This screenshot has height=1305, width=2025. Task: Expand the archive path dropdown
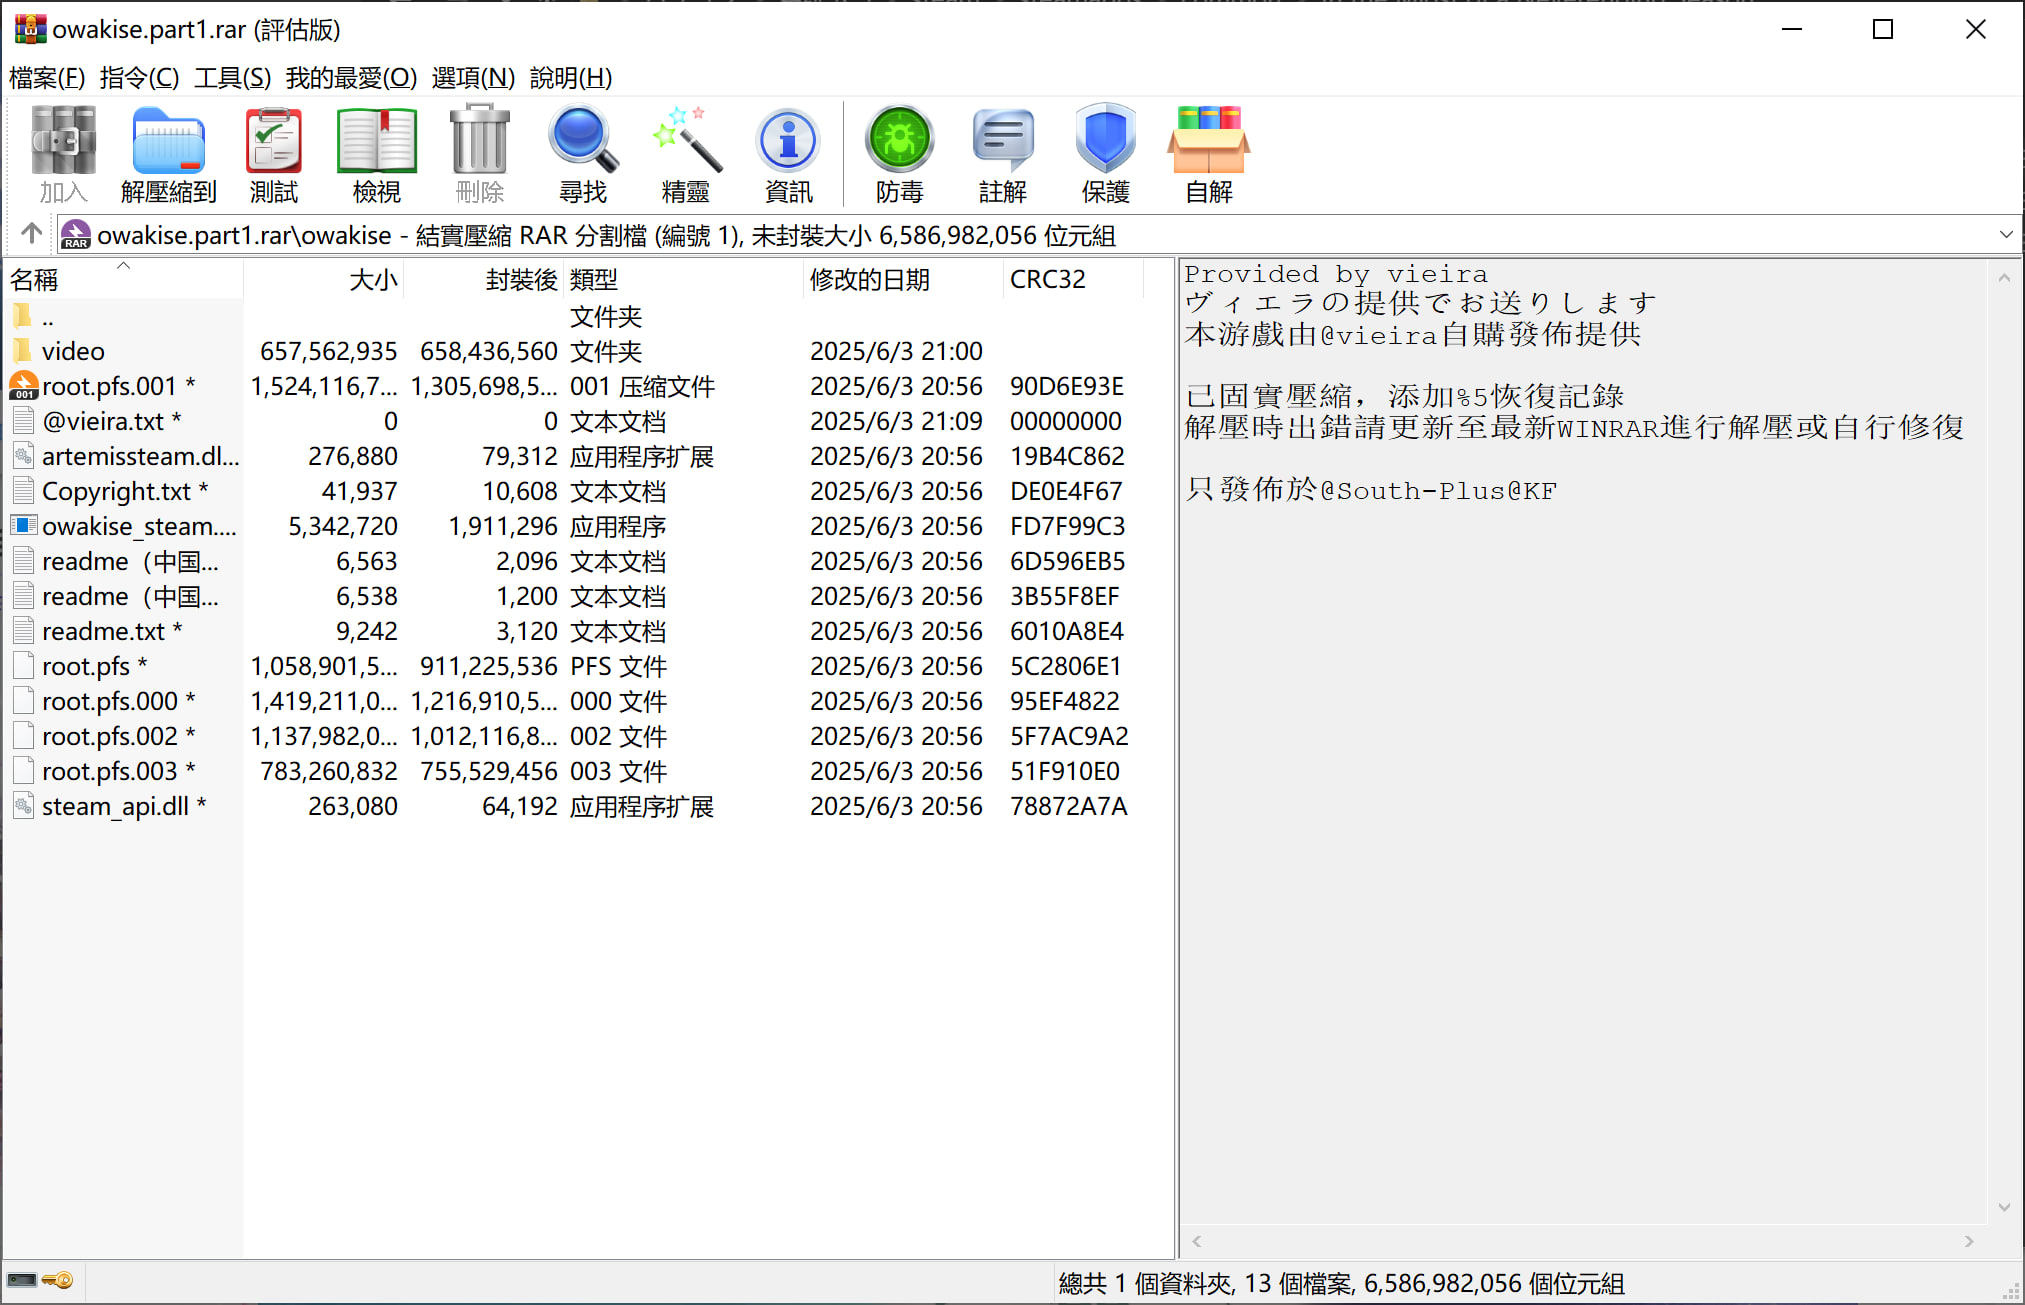pyautogui.click(x=2005, y=235)
